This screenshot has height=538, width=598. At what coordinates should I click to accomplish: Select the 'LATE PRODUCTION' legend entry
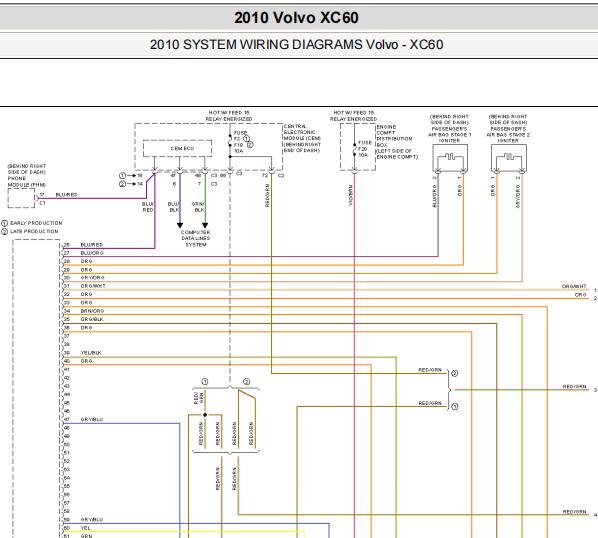(34, 231)
